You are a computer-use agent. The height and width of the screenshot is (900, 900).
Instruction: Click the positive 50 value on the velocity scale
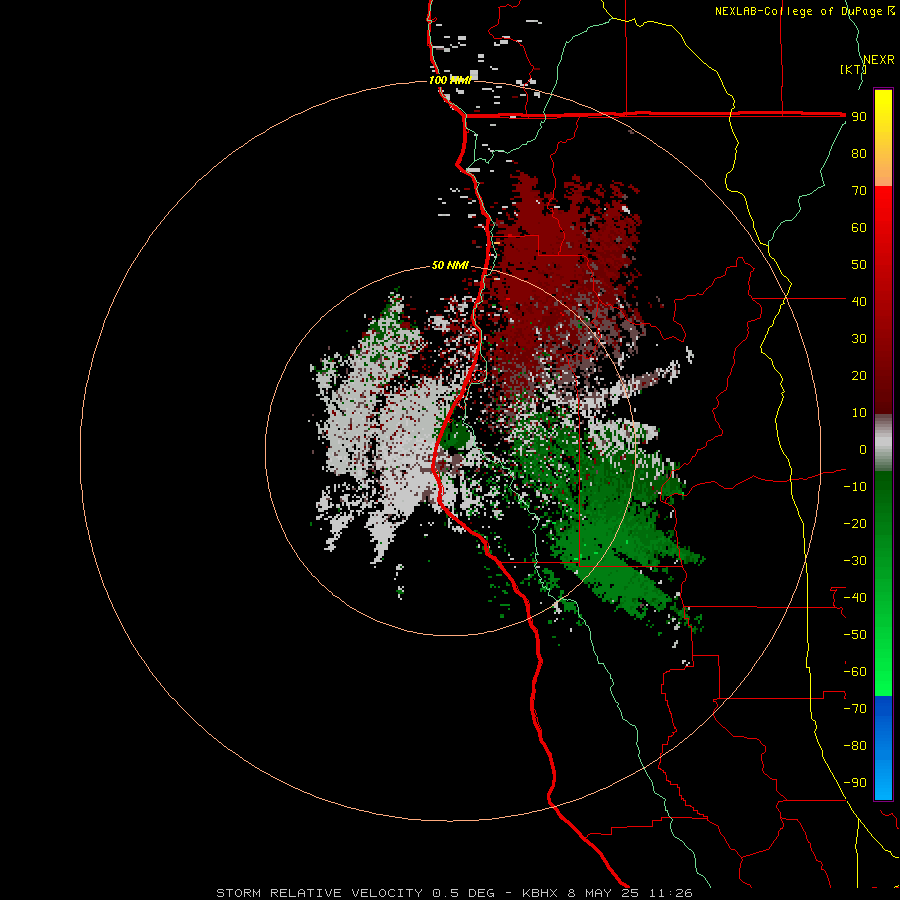click(x=859, y=265)
